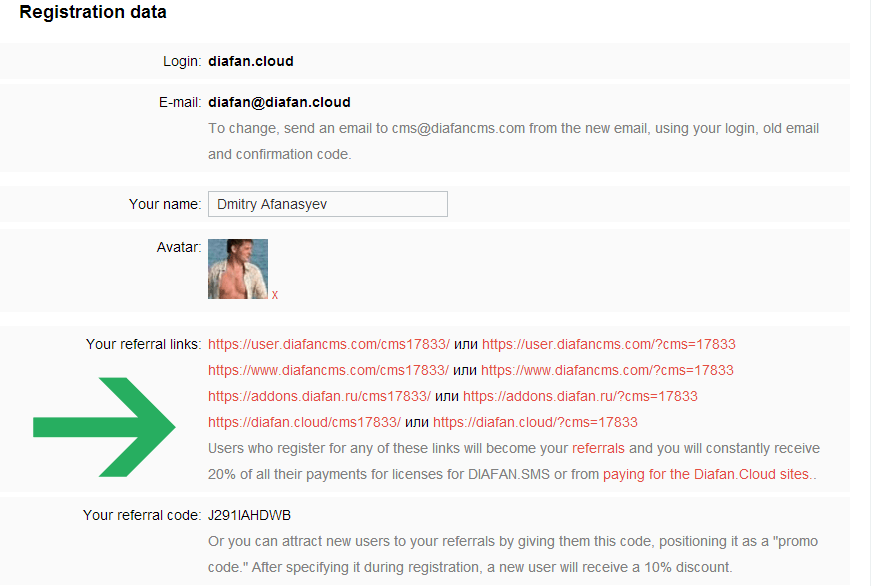Open the addons.diafan.ru/?cms=17833 referral link
Viewport: 871px width, 586px height.
[x=580, y=397]
